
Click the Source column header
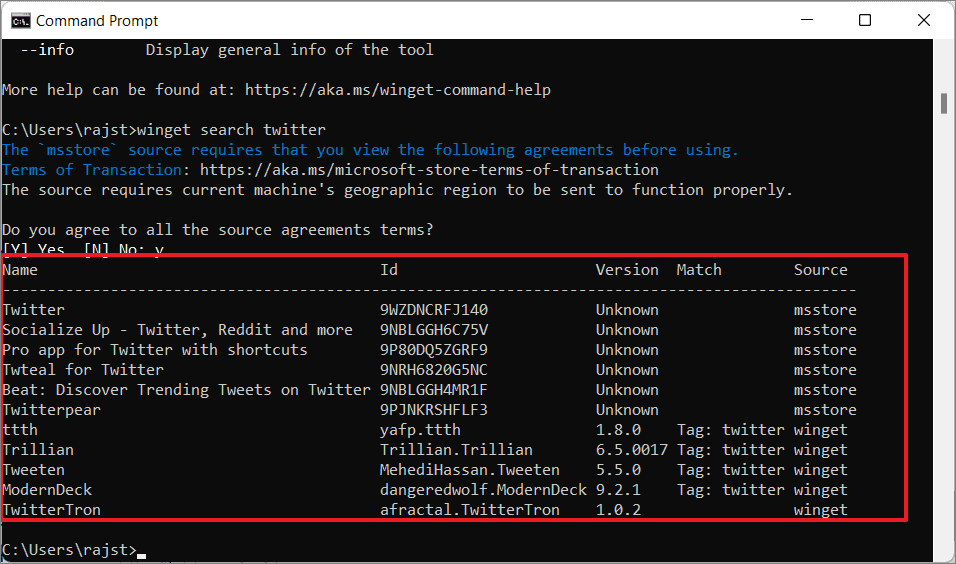click(821, 270)
